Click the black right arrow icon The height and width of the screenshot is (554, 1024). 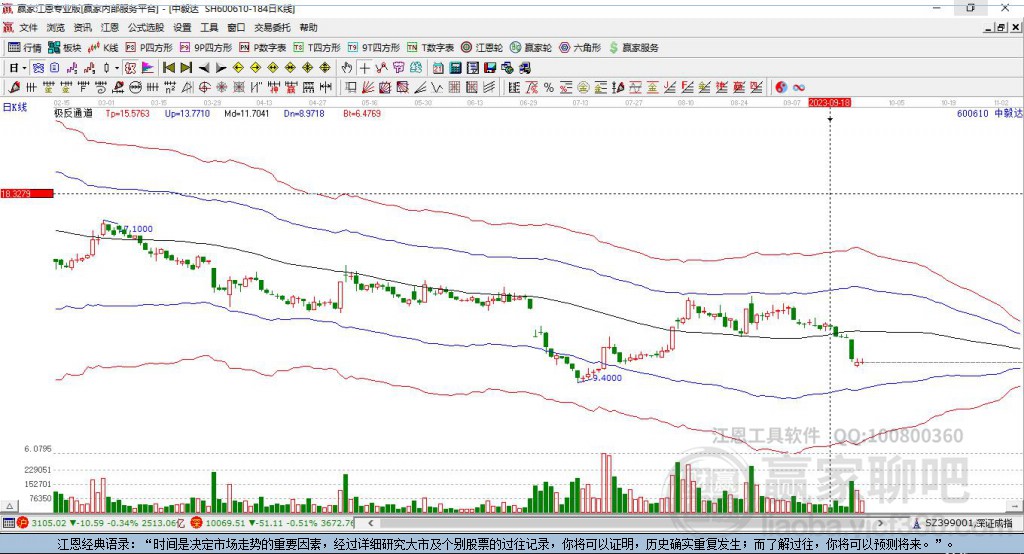point(221,68)
